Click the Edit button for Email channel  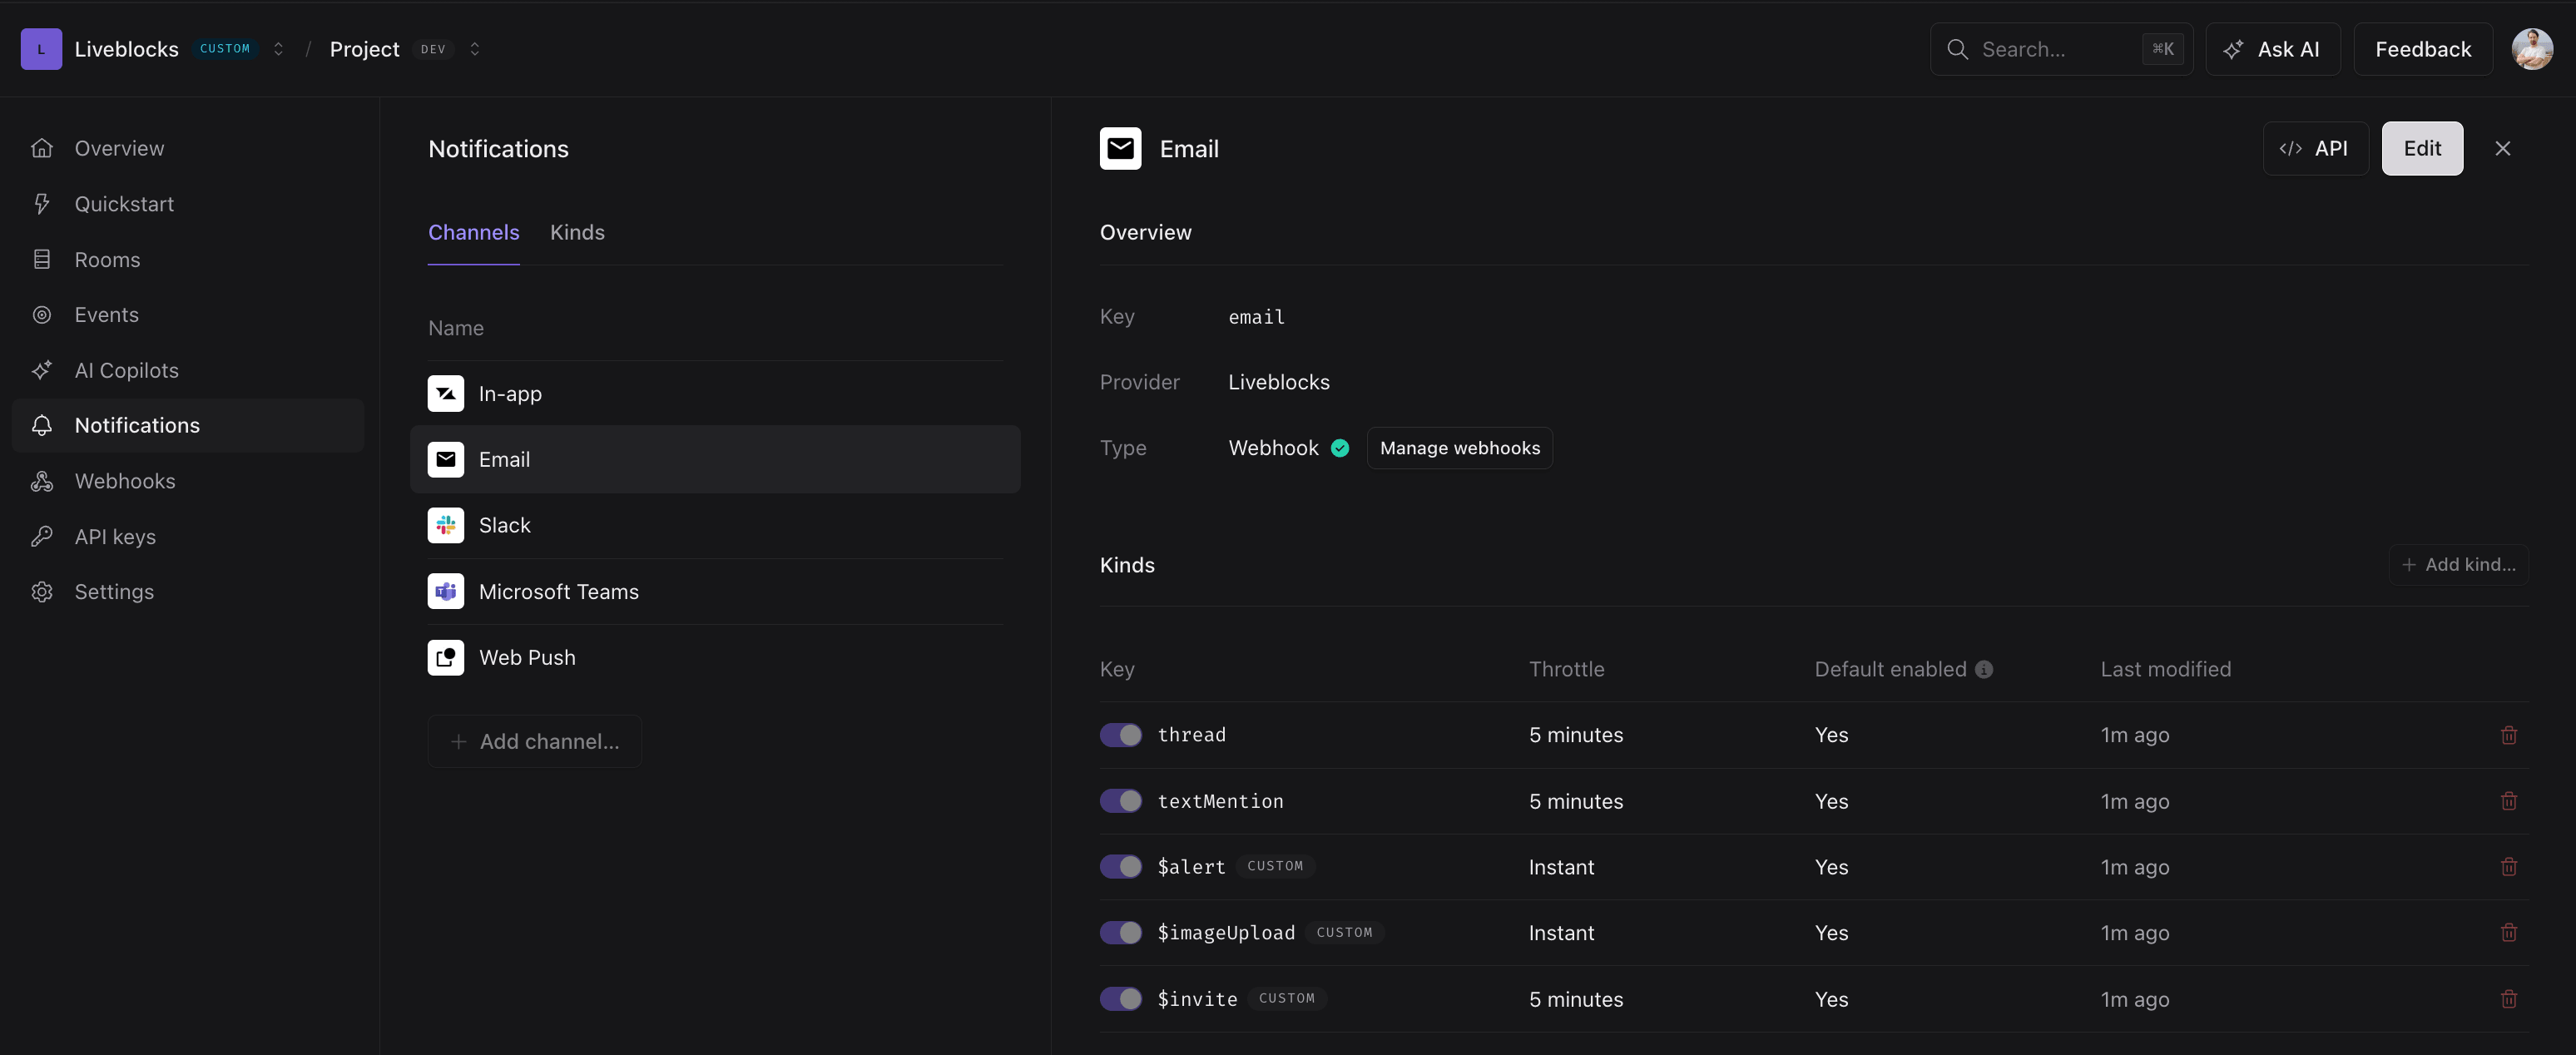tap(2422, 147)
